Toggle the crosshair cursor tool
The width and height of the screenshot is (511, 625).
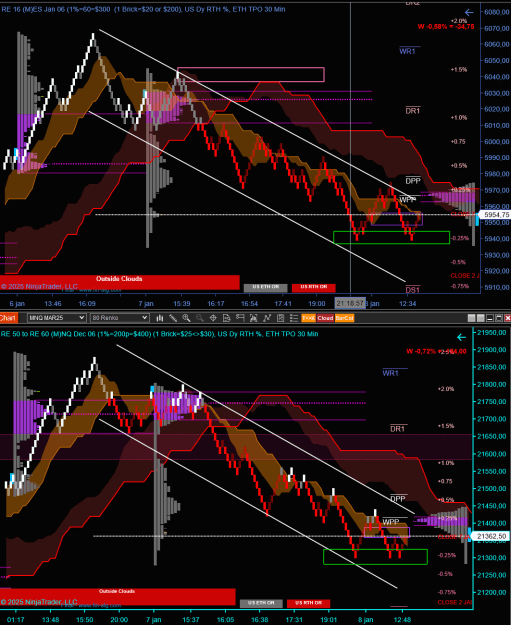(213, 318)
